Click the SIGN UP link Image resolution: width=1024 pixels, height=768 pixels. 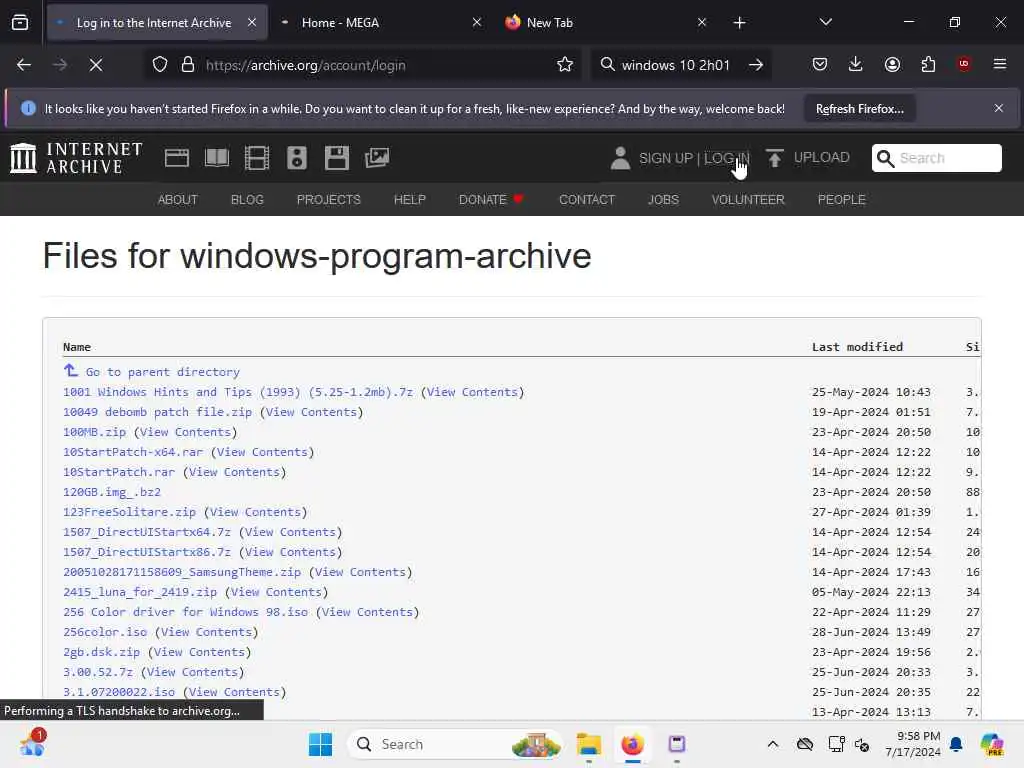665,158
